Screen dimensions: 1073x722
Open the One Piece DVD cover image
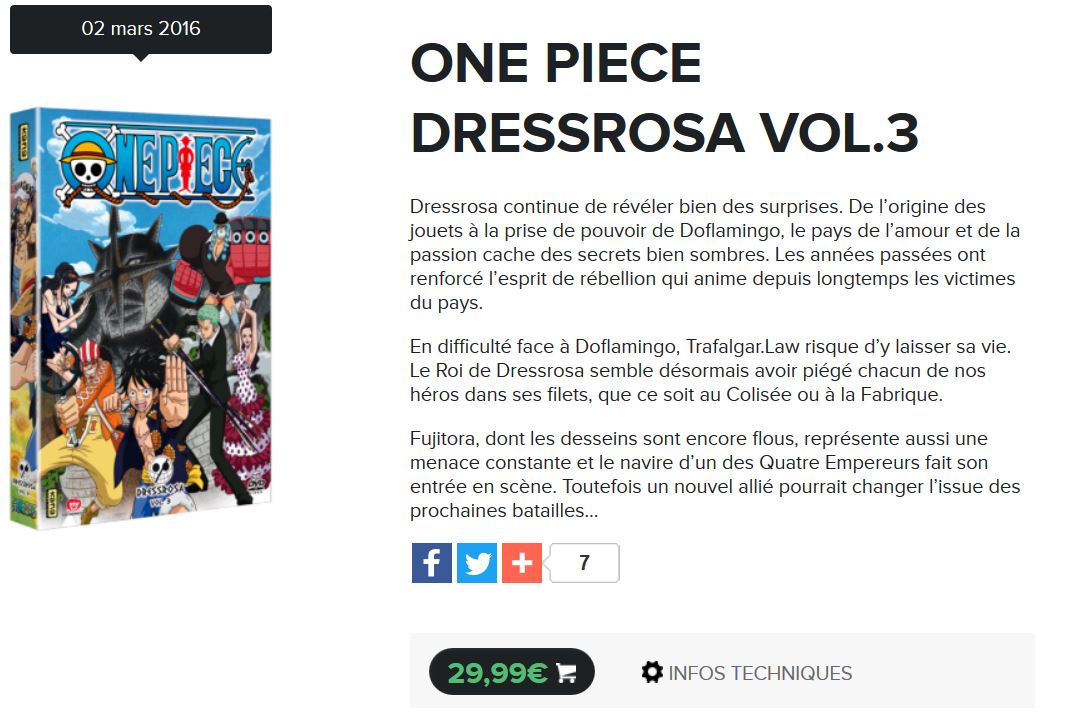141,318
